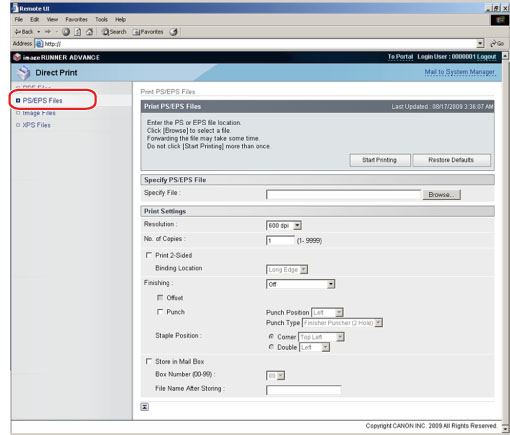Image resolution: width=510 pixels, height=435 pixels.
Task: Click the Restore Defaults button
Action: [451, 160]
